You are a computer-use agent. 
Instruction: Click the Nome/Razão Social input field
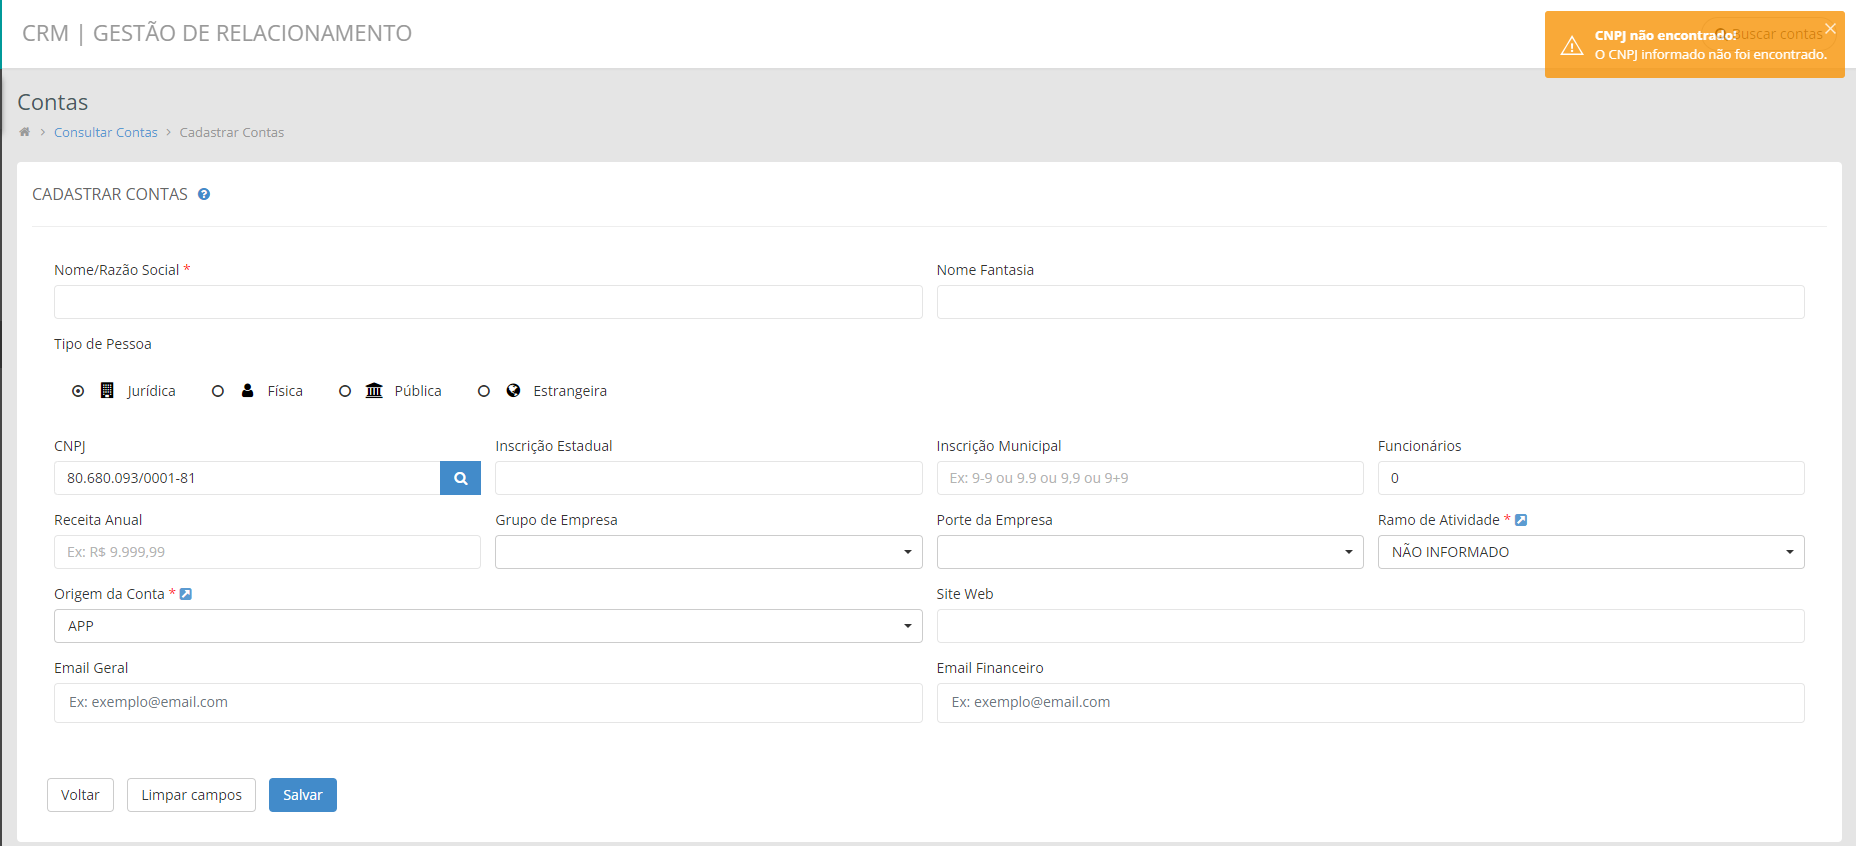click(488, 302)
